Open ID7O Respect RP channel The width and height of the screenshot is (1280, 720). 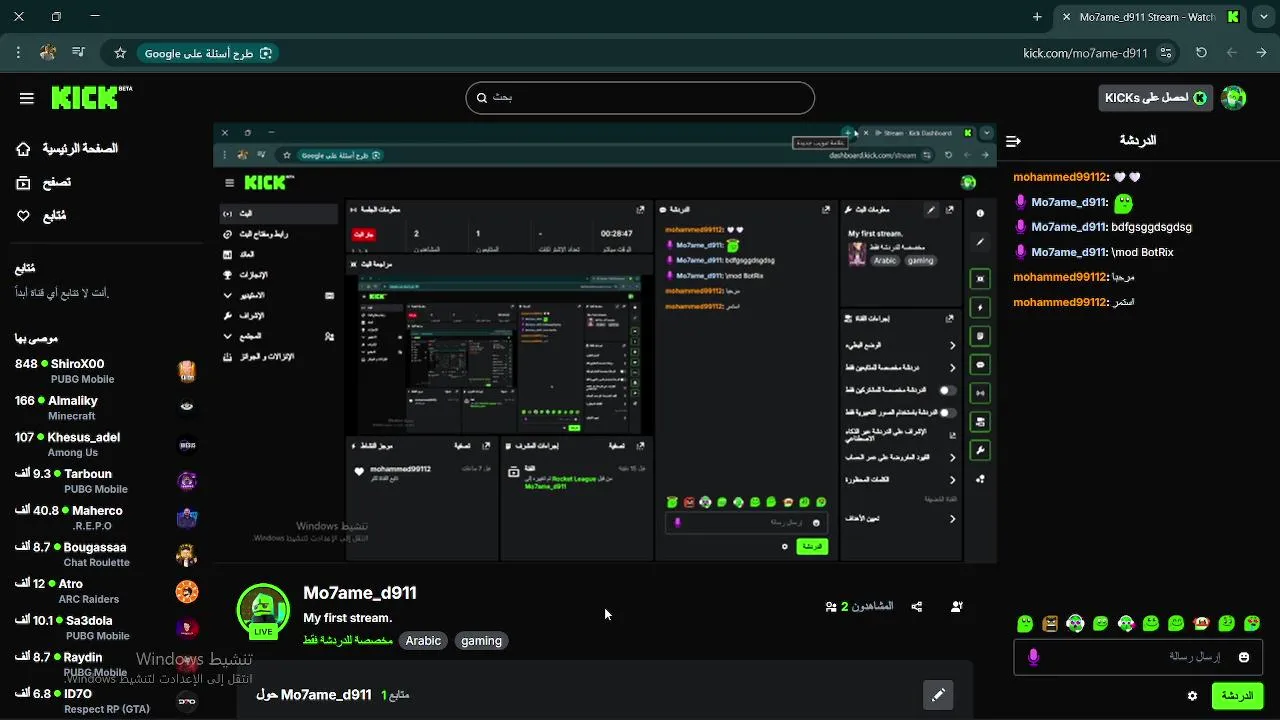click(105, 701)
